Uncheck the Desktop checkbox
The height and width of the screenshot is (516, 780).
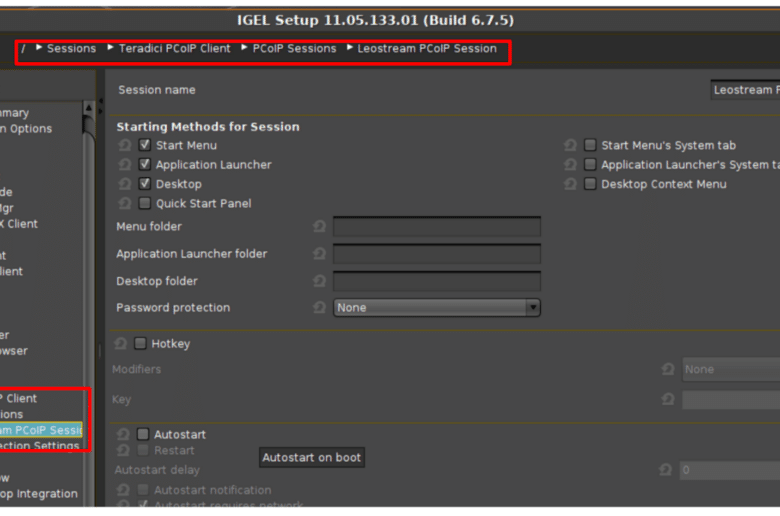(x=145, y=184)
